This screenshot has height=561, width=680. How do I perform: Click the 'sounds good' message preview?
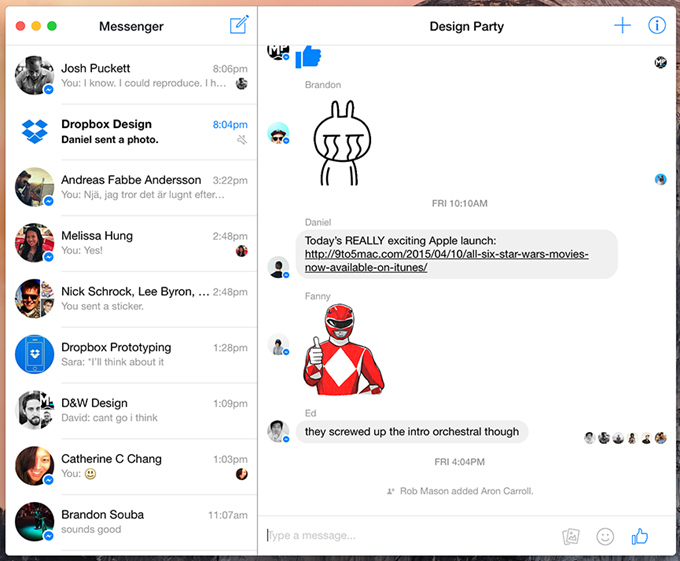click(x=91, y=529)
